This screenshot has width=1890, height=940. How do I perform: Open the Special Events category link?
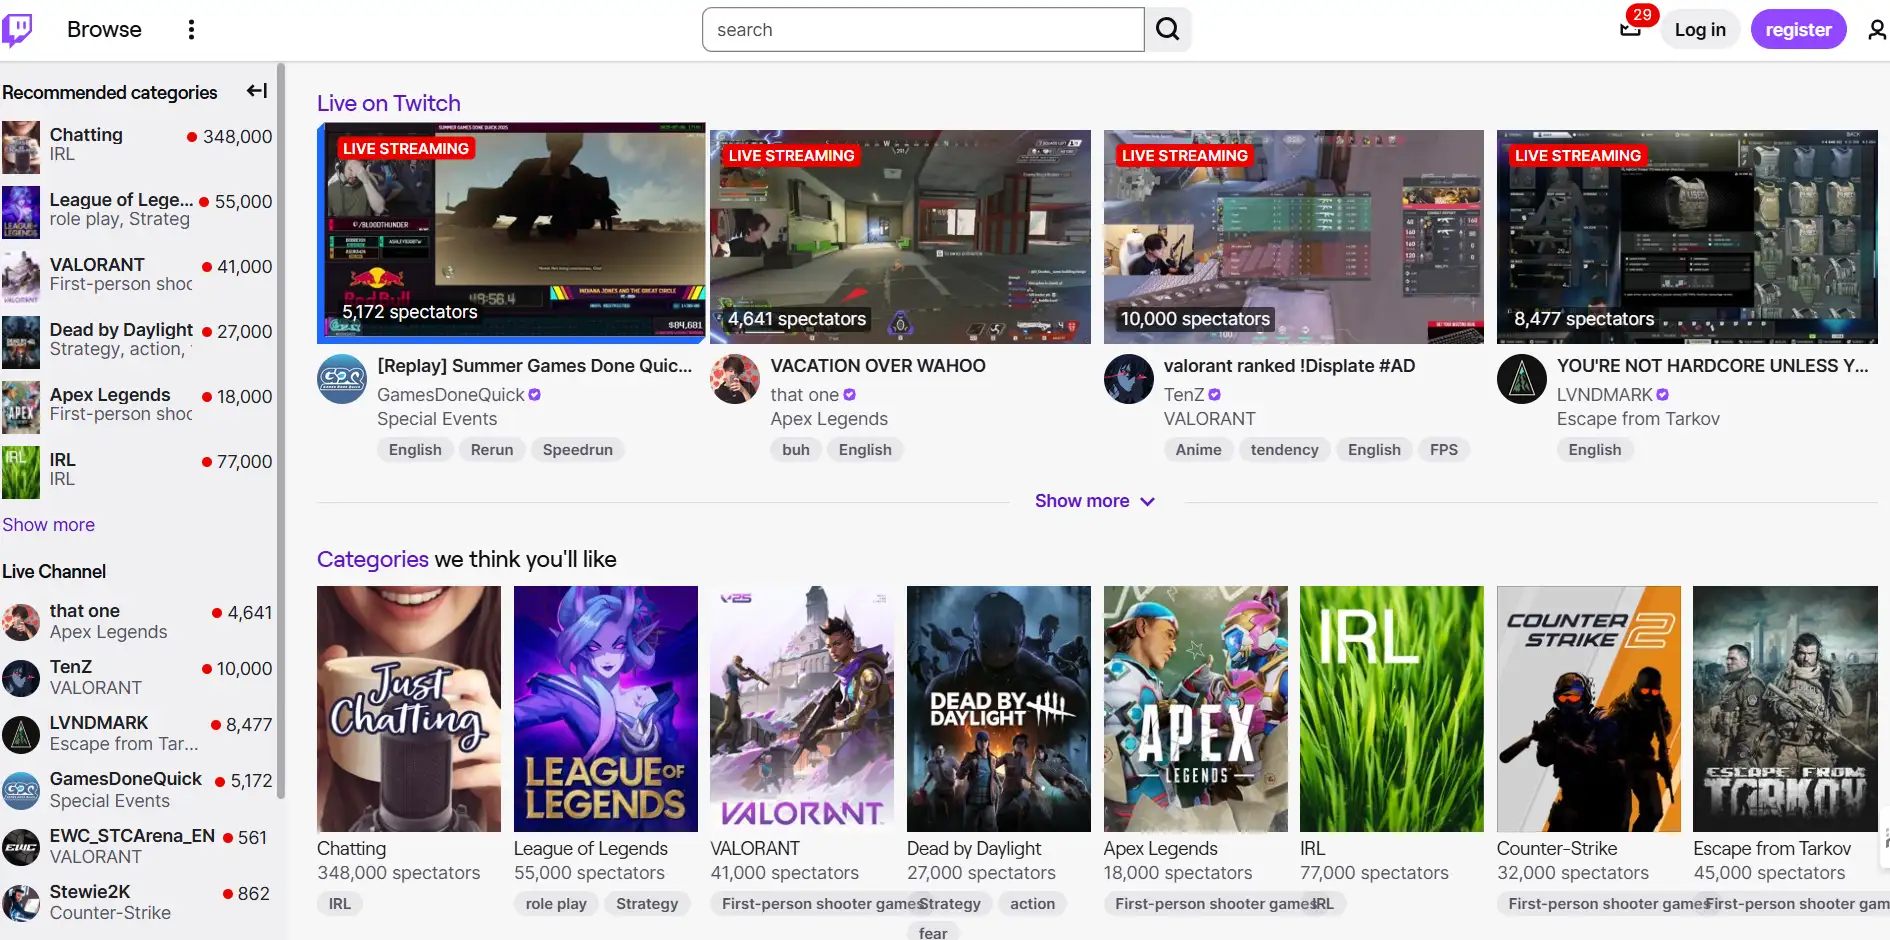click(437, 419)
